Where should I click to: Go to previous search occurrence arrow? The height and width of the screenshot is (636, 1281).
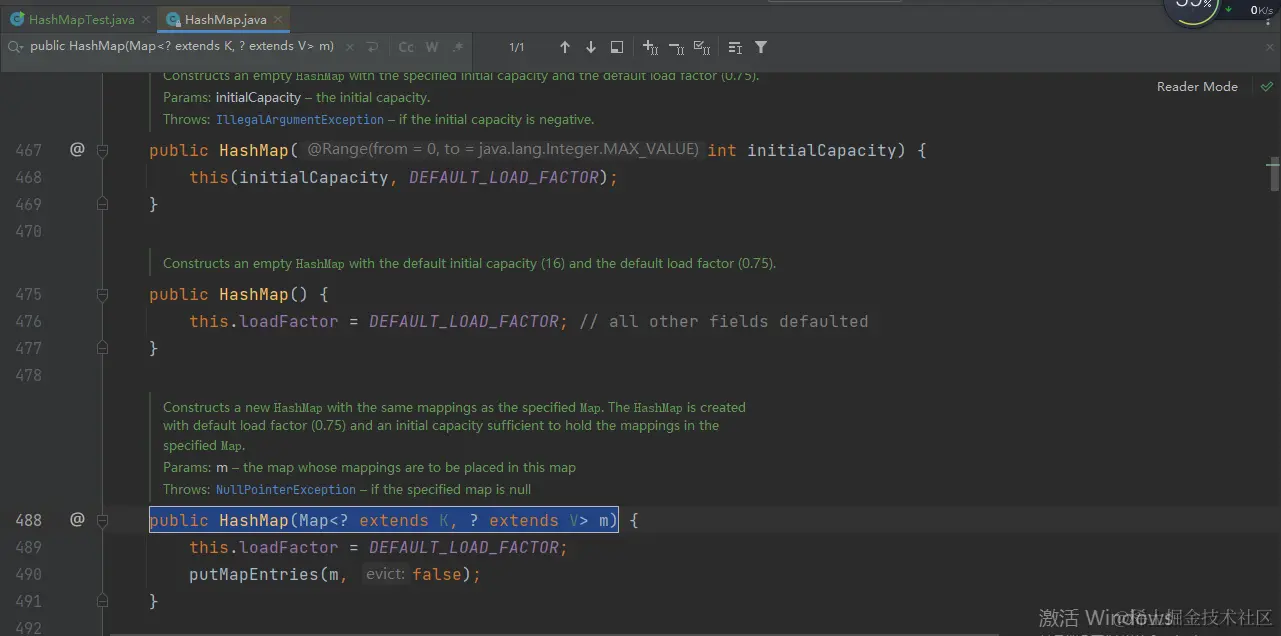(x=565, y=47)
